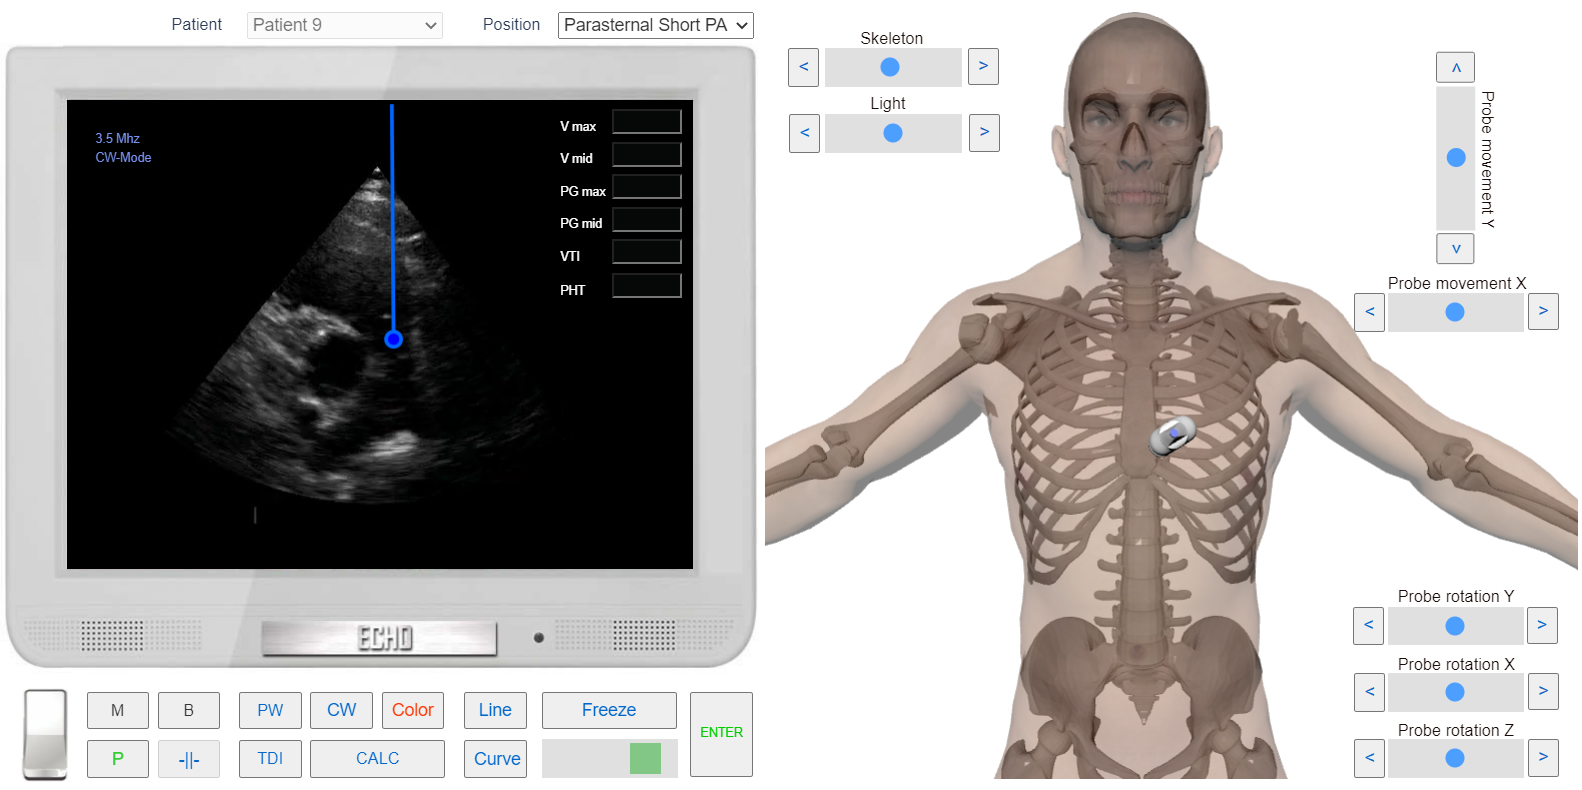Click the -||- caliper button
Image resolution: width=1582 pixels, height=790 pixels.
[x=189, y=759]
